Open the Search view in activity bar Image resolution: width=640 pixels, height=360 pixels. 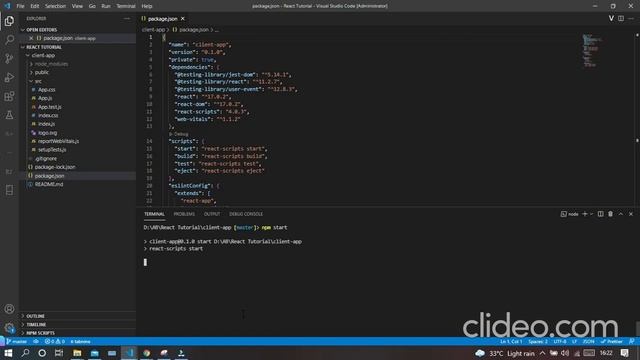point(9,40)
